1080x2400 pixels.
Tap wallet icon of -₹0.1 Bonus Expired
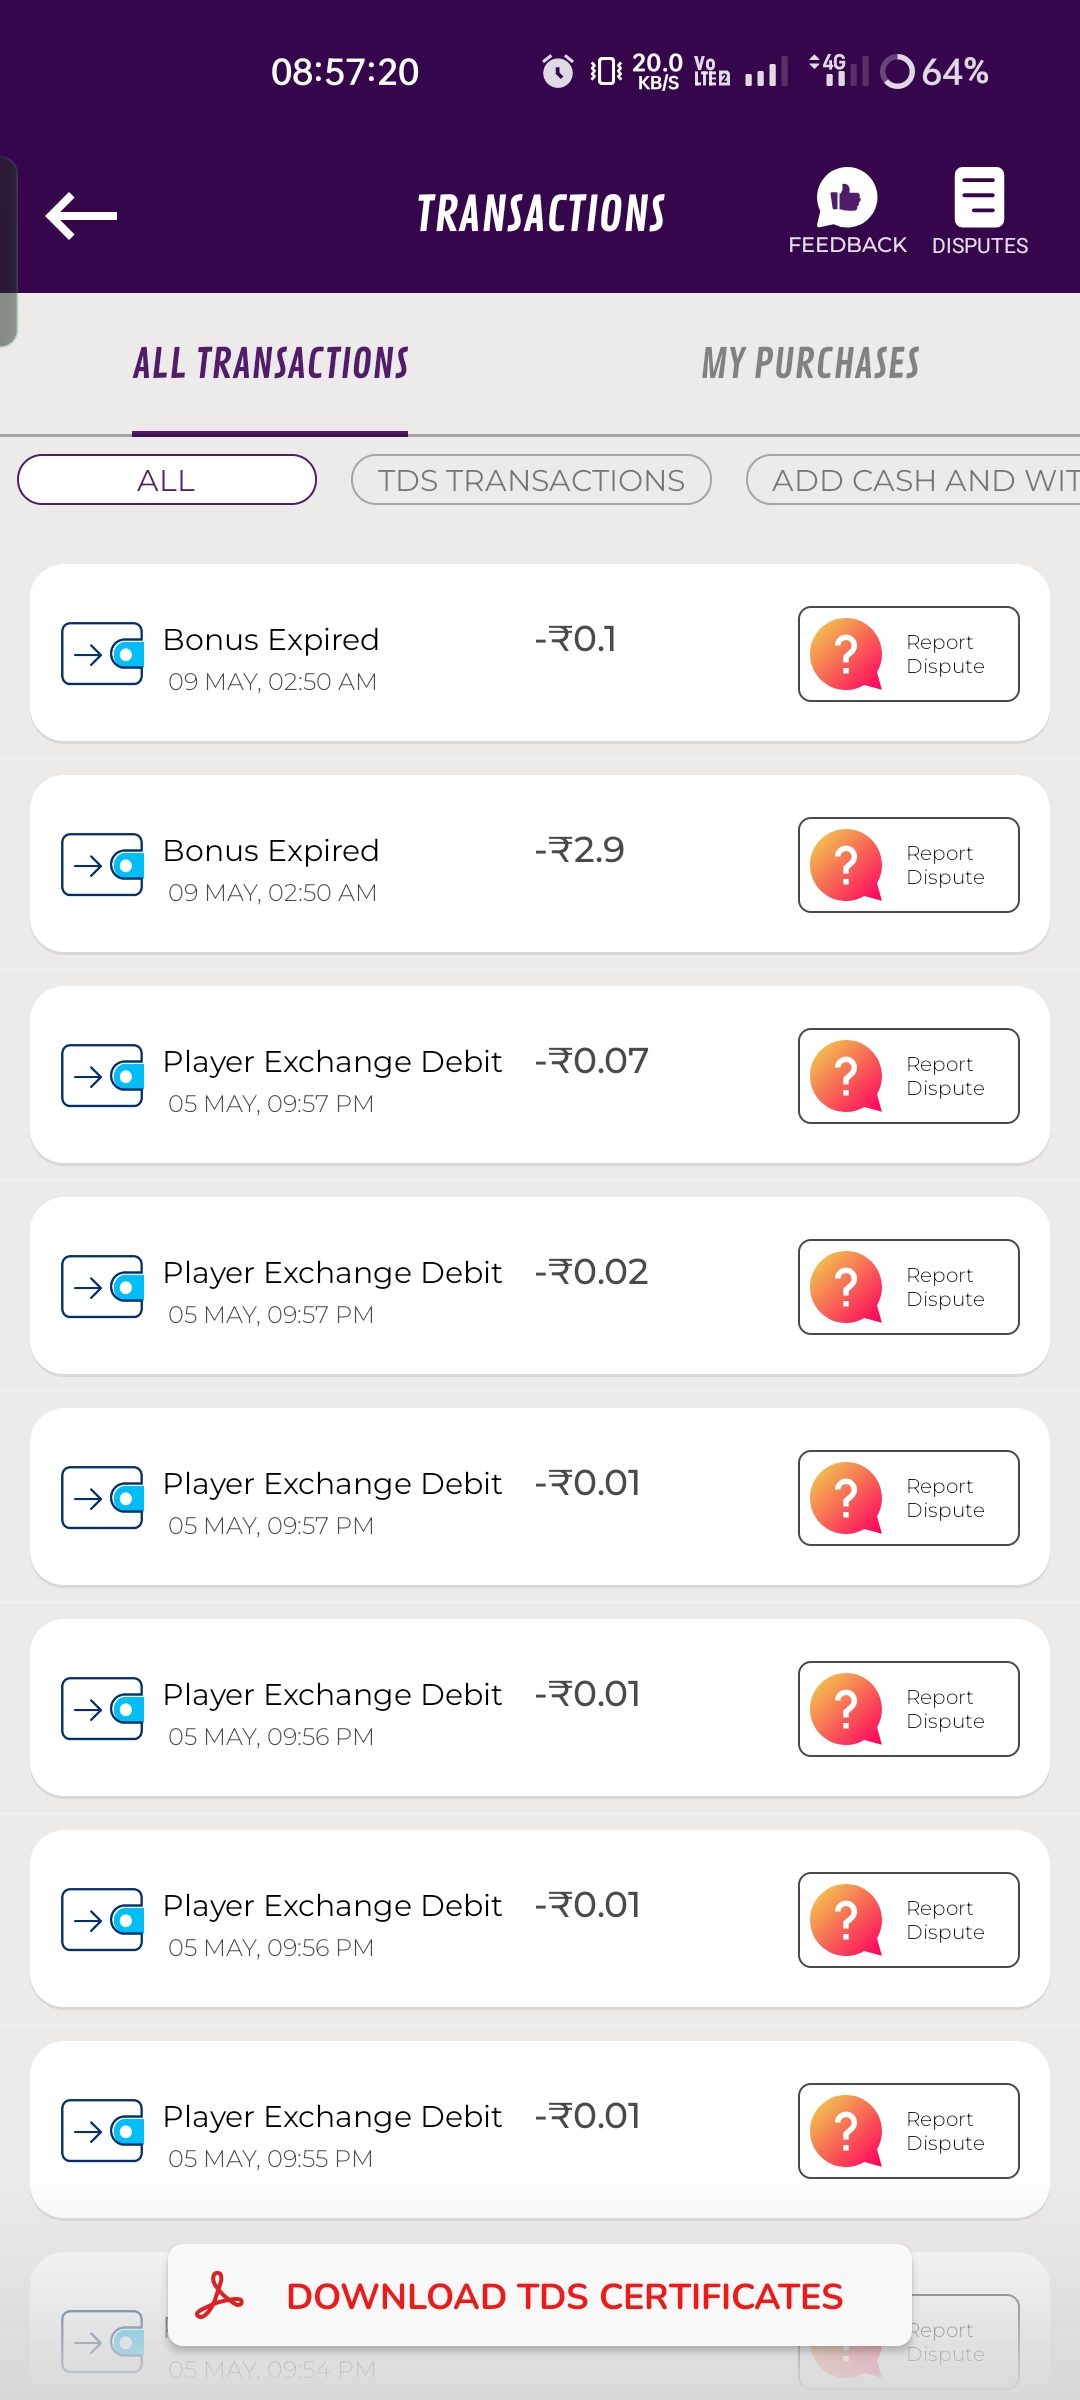click(x=102, y=654)
